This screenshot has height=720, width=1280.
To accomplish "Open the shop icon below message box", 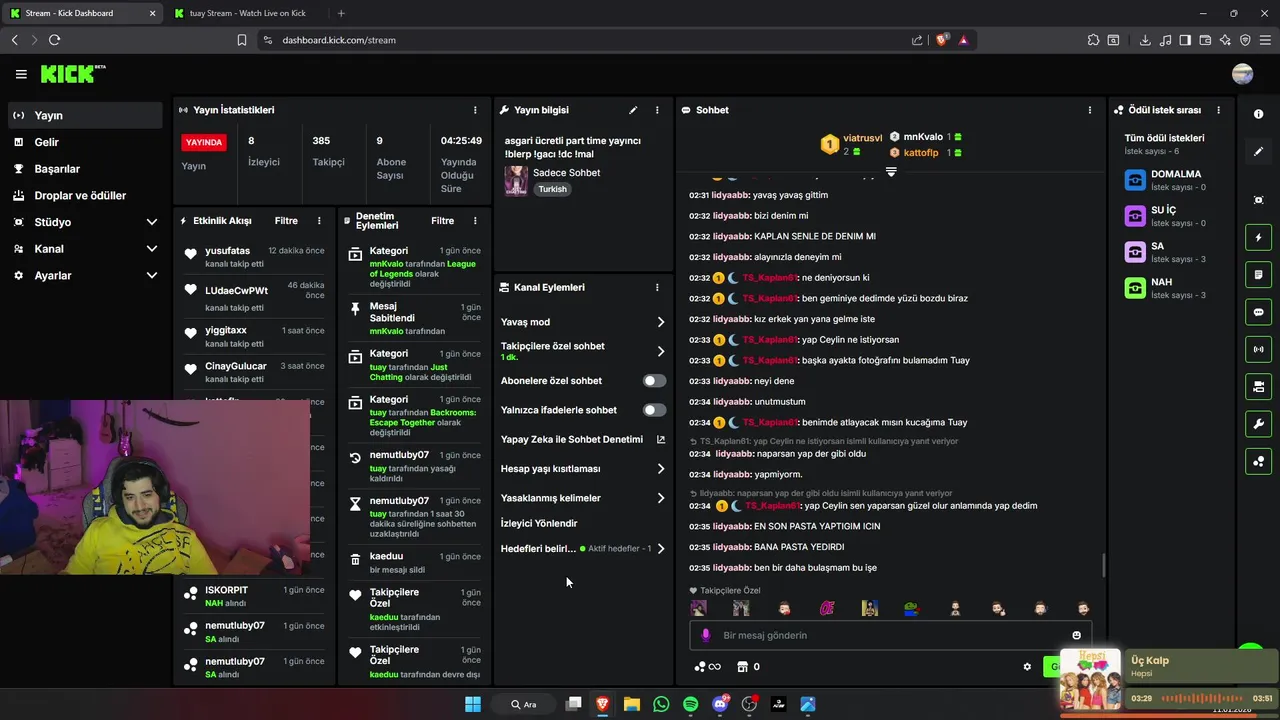I will (742, 667).
